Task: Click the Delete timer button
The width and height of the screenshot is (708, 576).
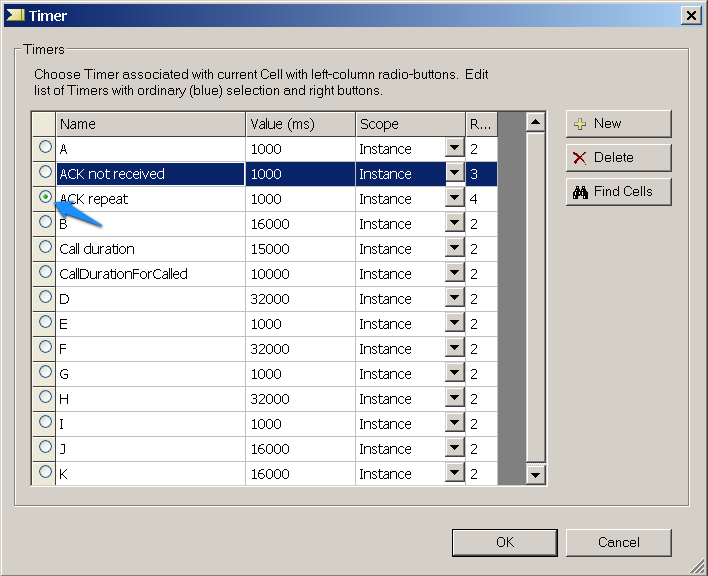Action: [x=618, y=157]
